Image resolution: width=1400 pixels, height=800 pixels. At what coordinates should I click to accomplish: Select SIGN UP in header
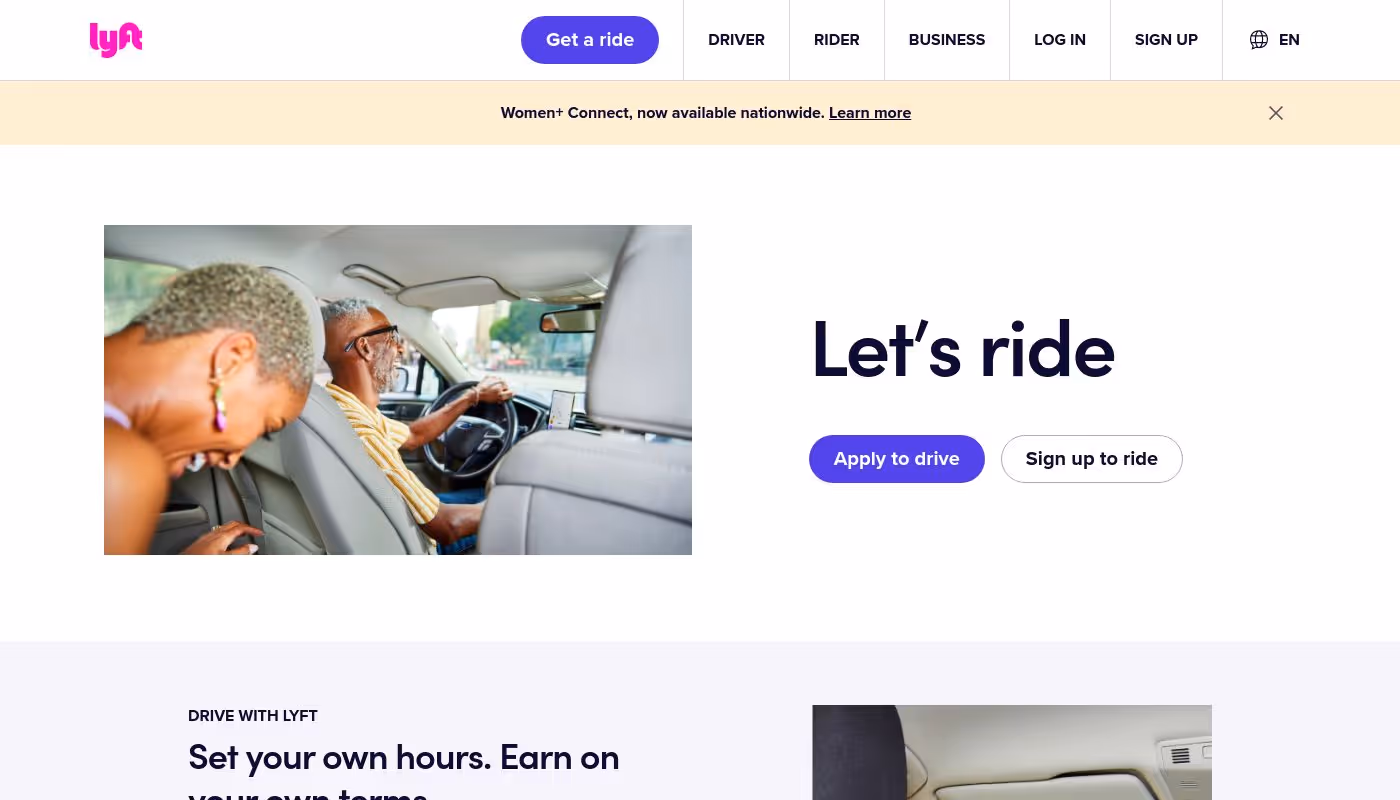click(x=1166, y=40)
